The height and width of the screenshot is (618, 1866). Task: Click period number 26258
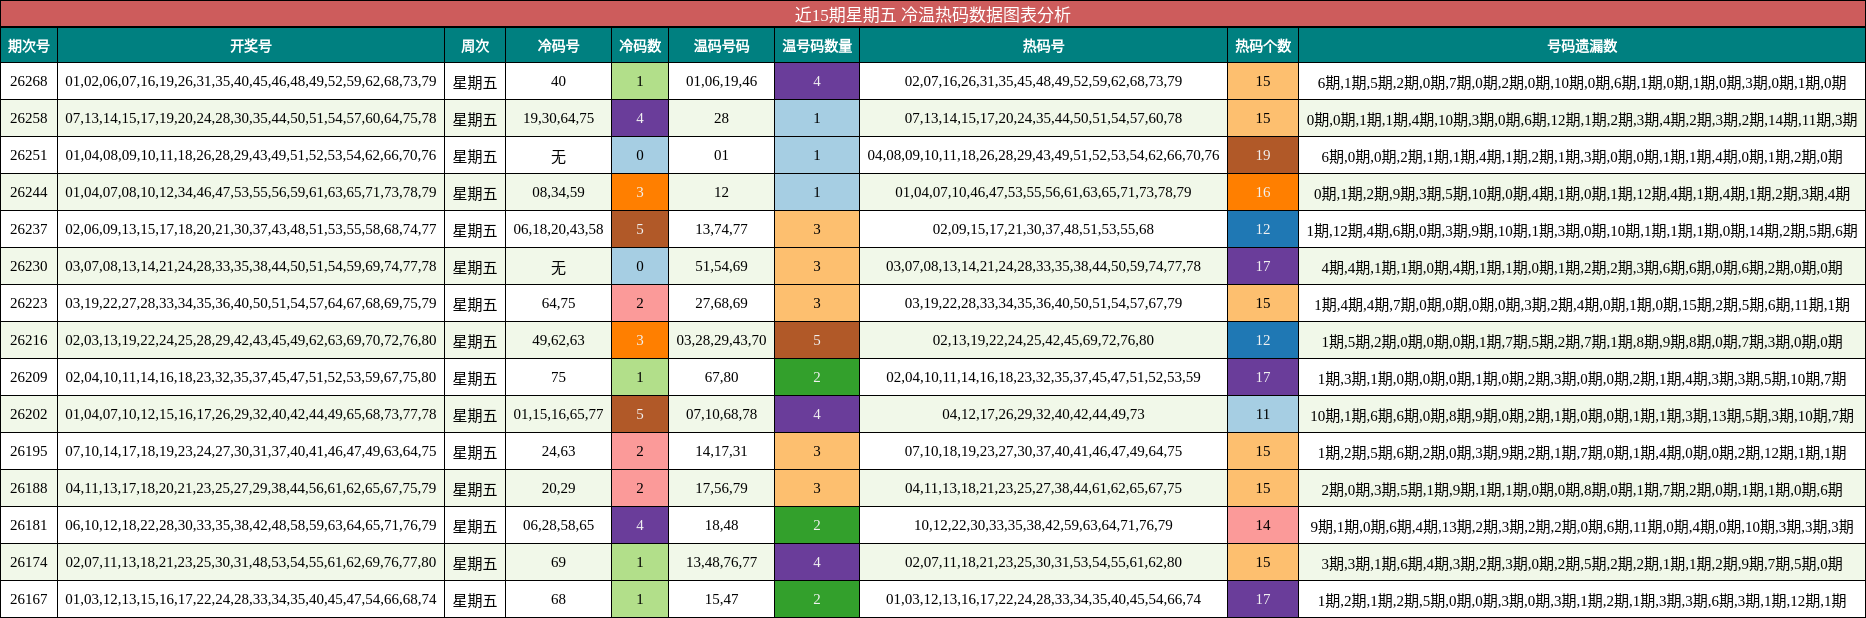click(29, 118)
